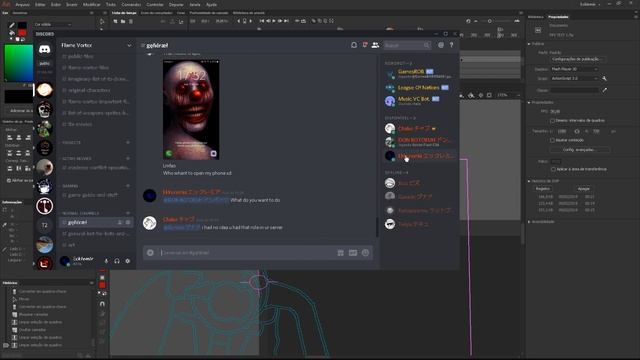The image size is (640, 360).
Task: Mute microphone in Discord user panel
Action: [107, 261]
